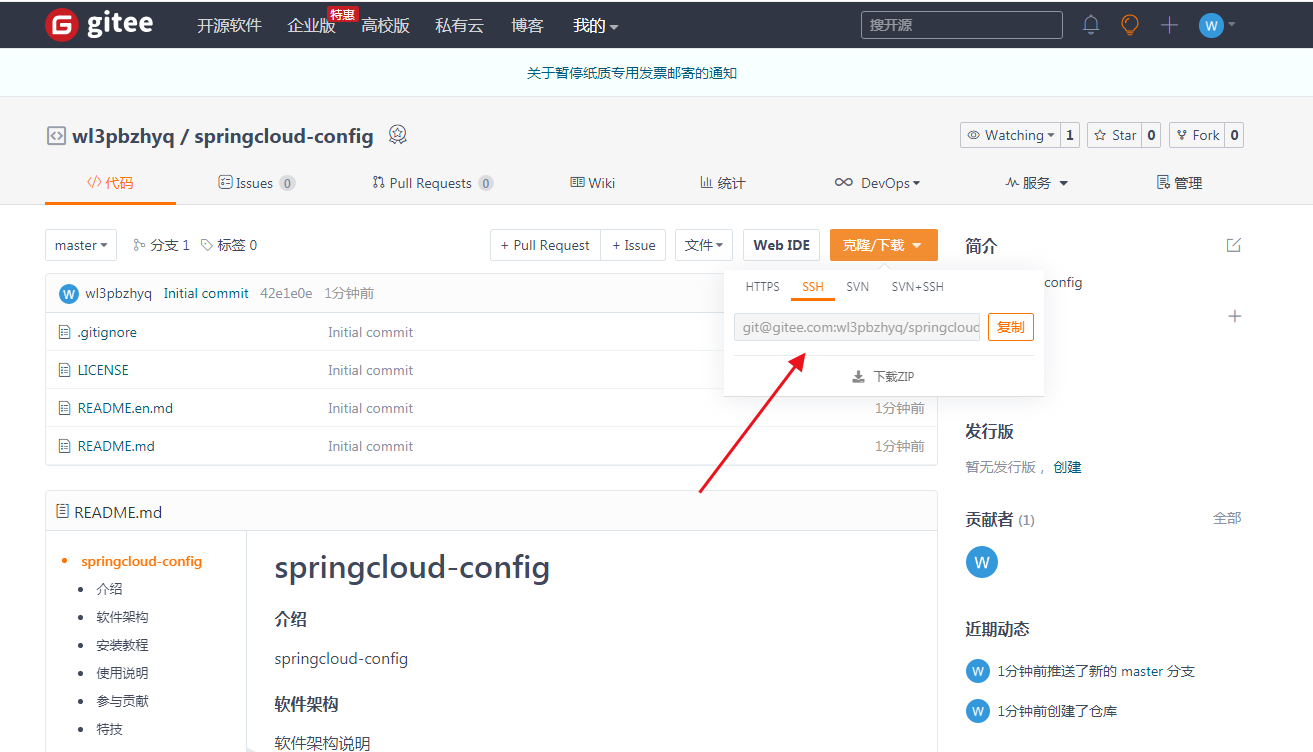1313x752 pixels.
Task: Select the SVN clone tab
Action: pyautogui.click(x=857, y=287)
